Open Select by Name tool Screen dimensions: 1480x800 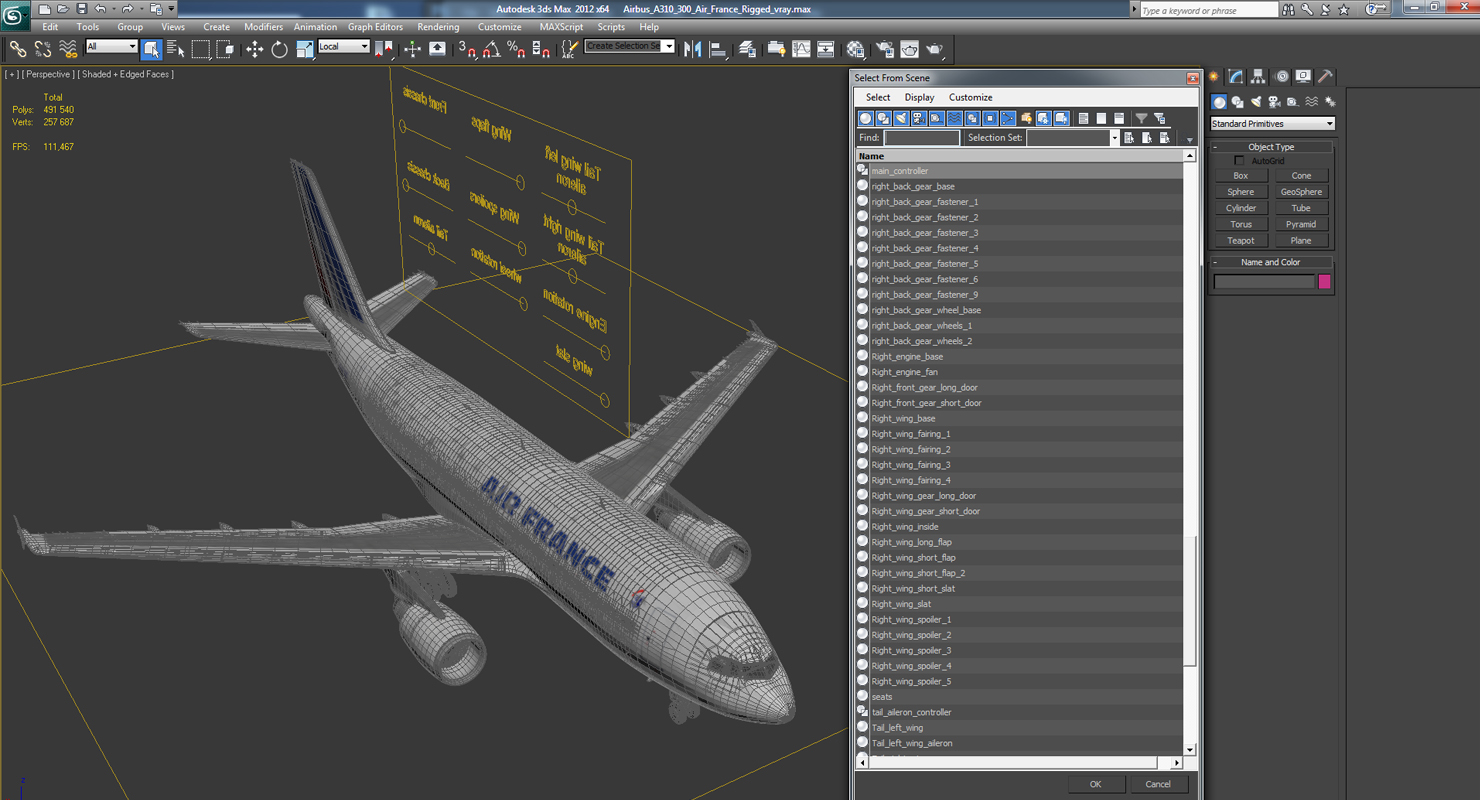point(176,48)
